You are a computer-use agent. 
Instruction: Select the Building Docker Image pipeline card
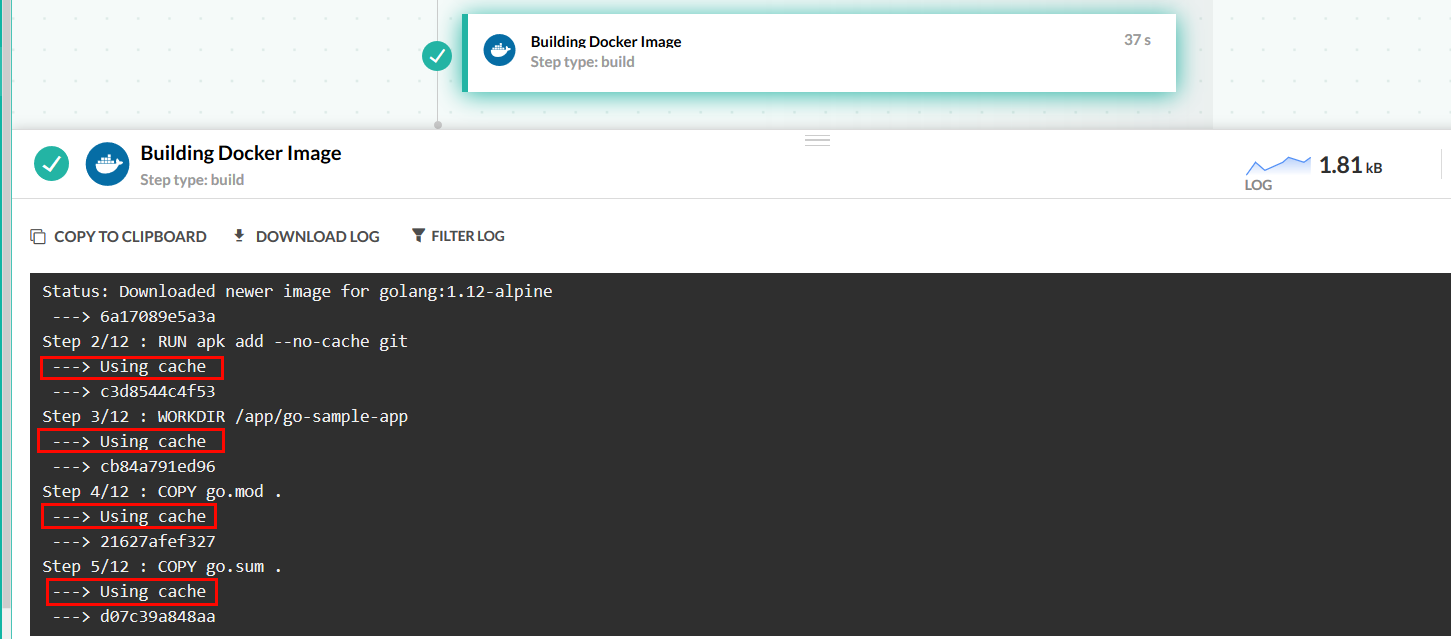(819, 53)
